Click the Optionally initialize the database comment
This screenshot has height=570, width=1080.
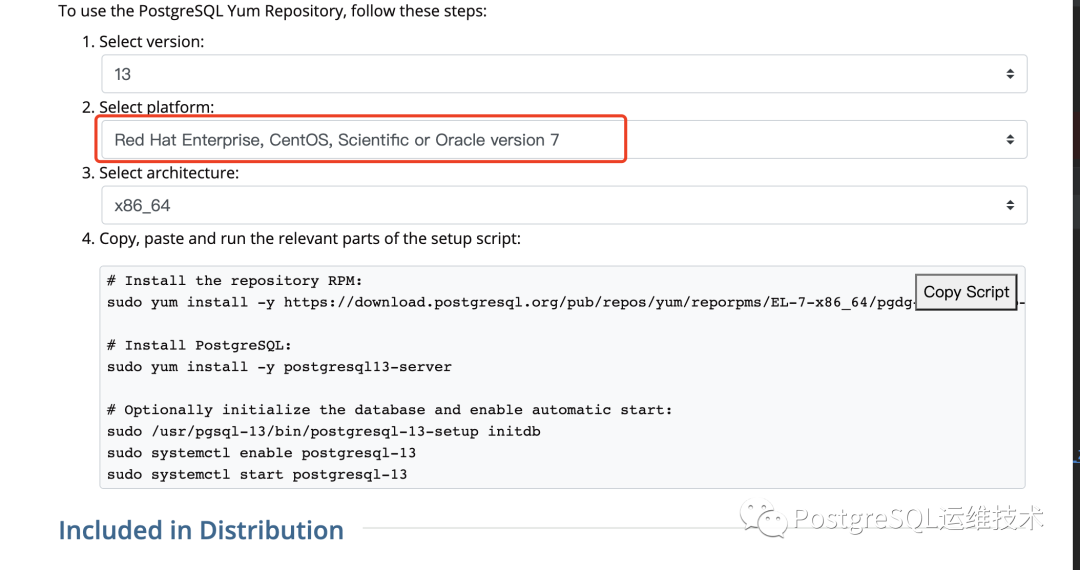[x=390, y=410]
